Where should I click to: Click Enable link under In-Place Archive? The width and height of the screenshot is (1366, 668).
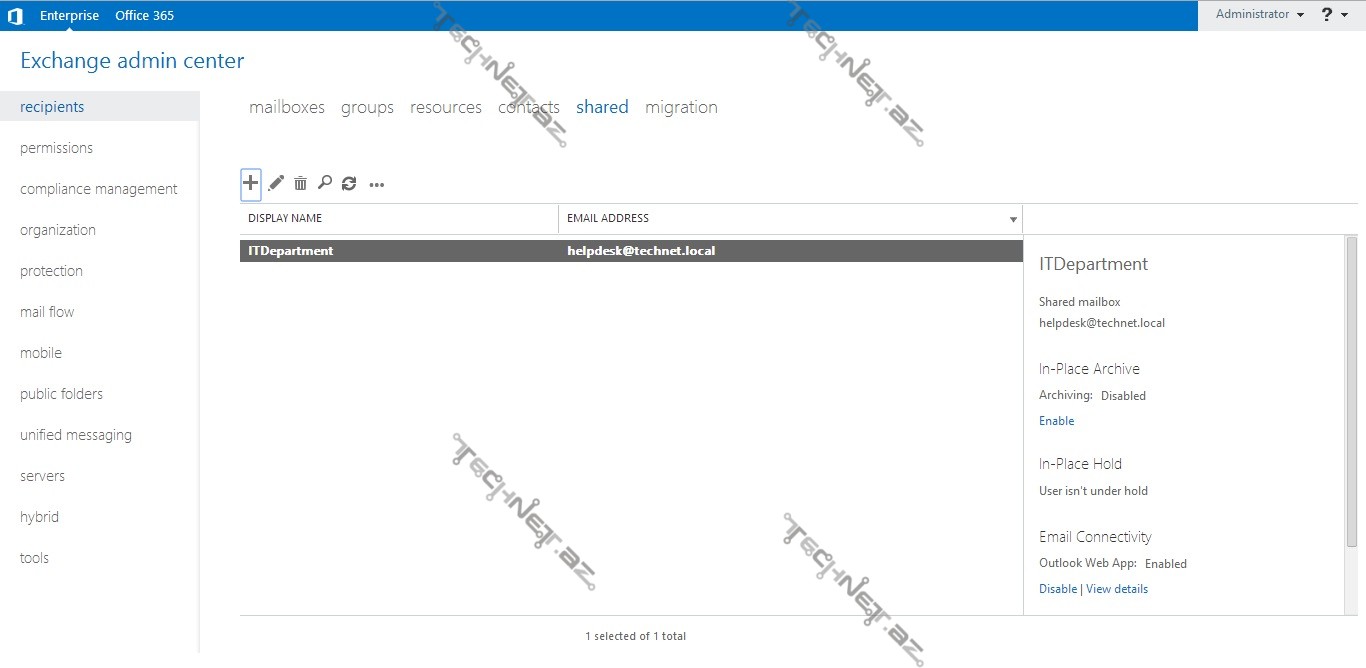tap(1056, 421)
